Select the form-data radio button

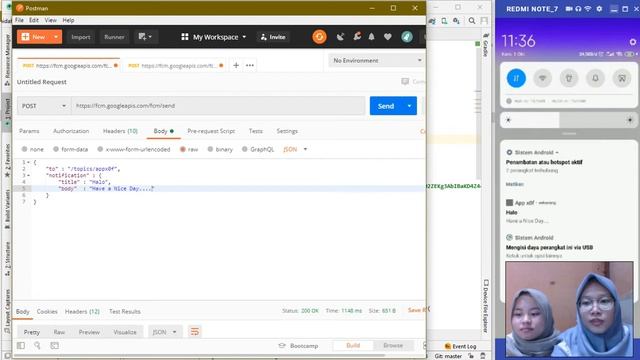point(56,149)
